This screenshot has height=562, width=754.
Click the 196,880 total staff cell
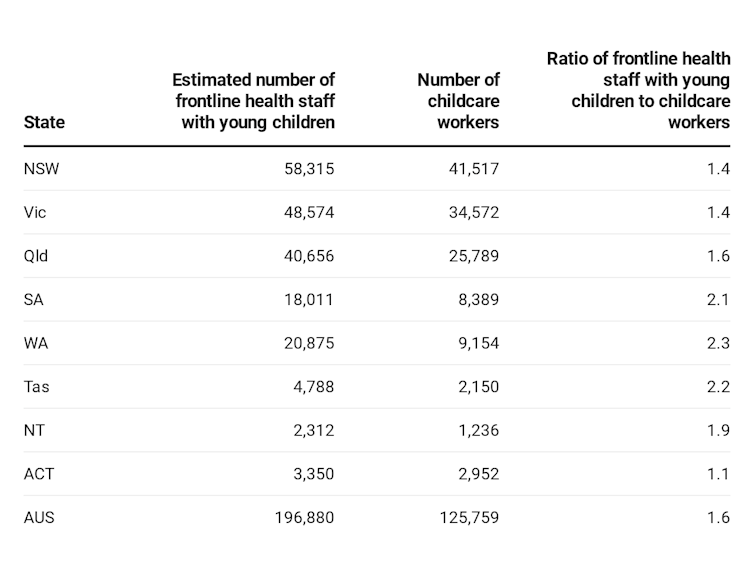coord(304,518)
